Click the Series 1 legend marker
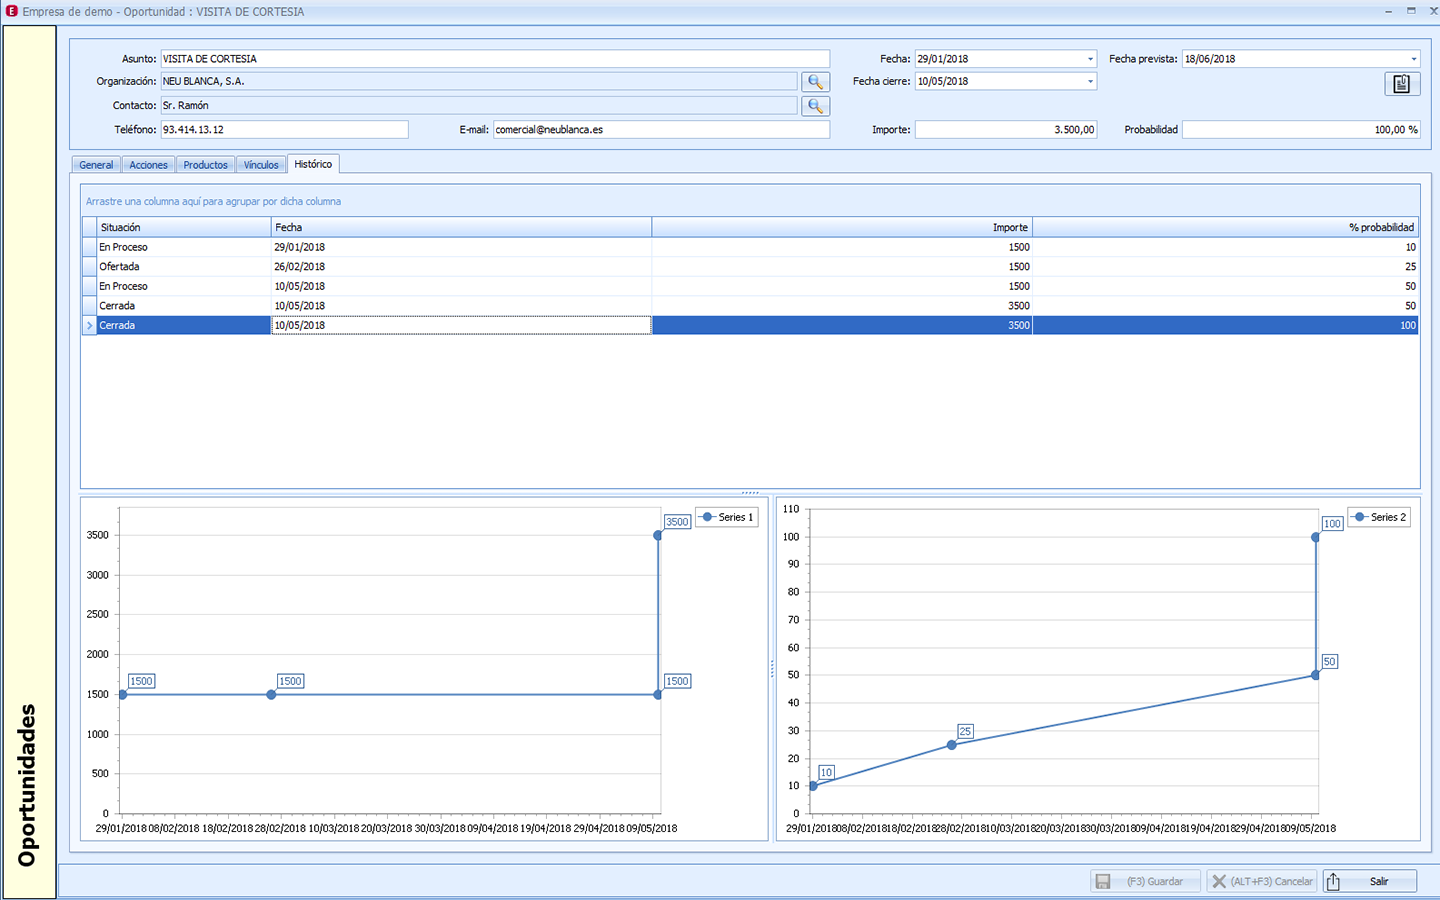The image size is (1440, 900). 708,517
